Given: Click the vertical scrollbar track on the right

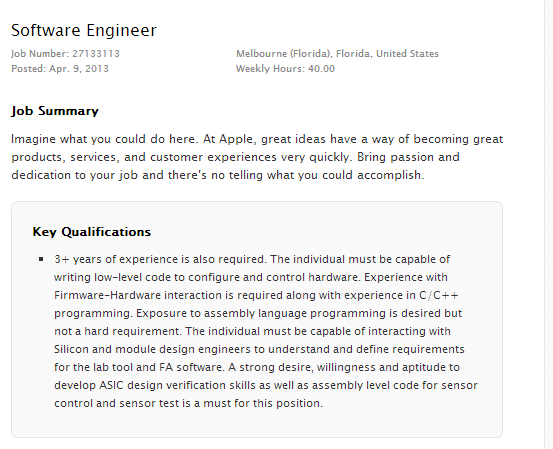Looking at the screenshot, I should (548, 224).
